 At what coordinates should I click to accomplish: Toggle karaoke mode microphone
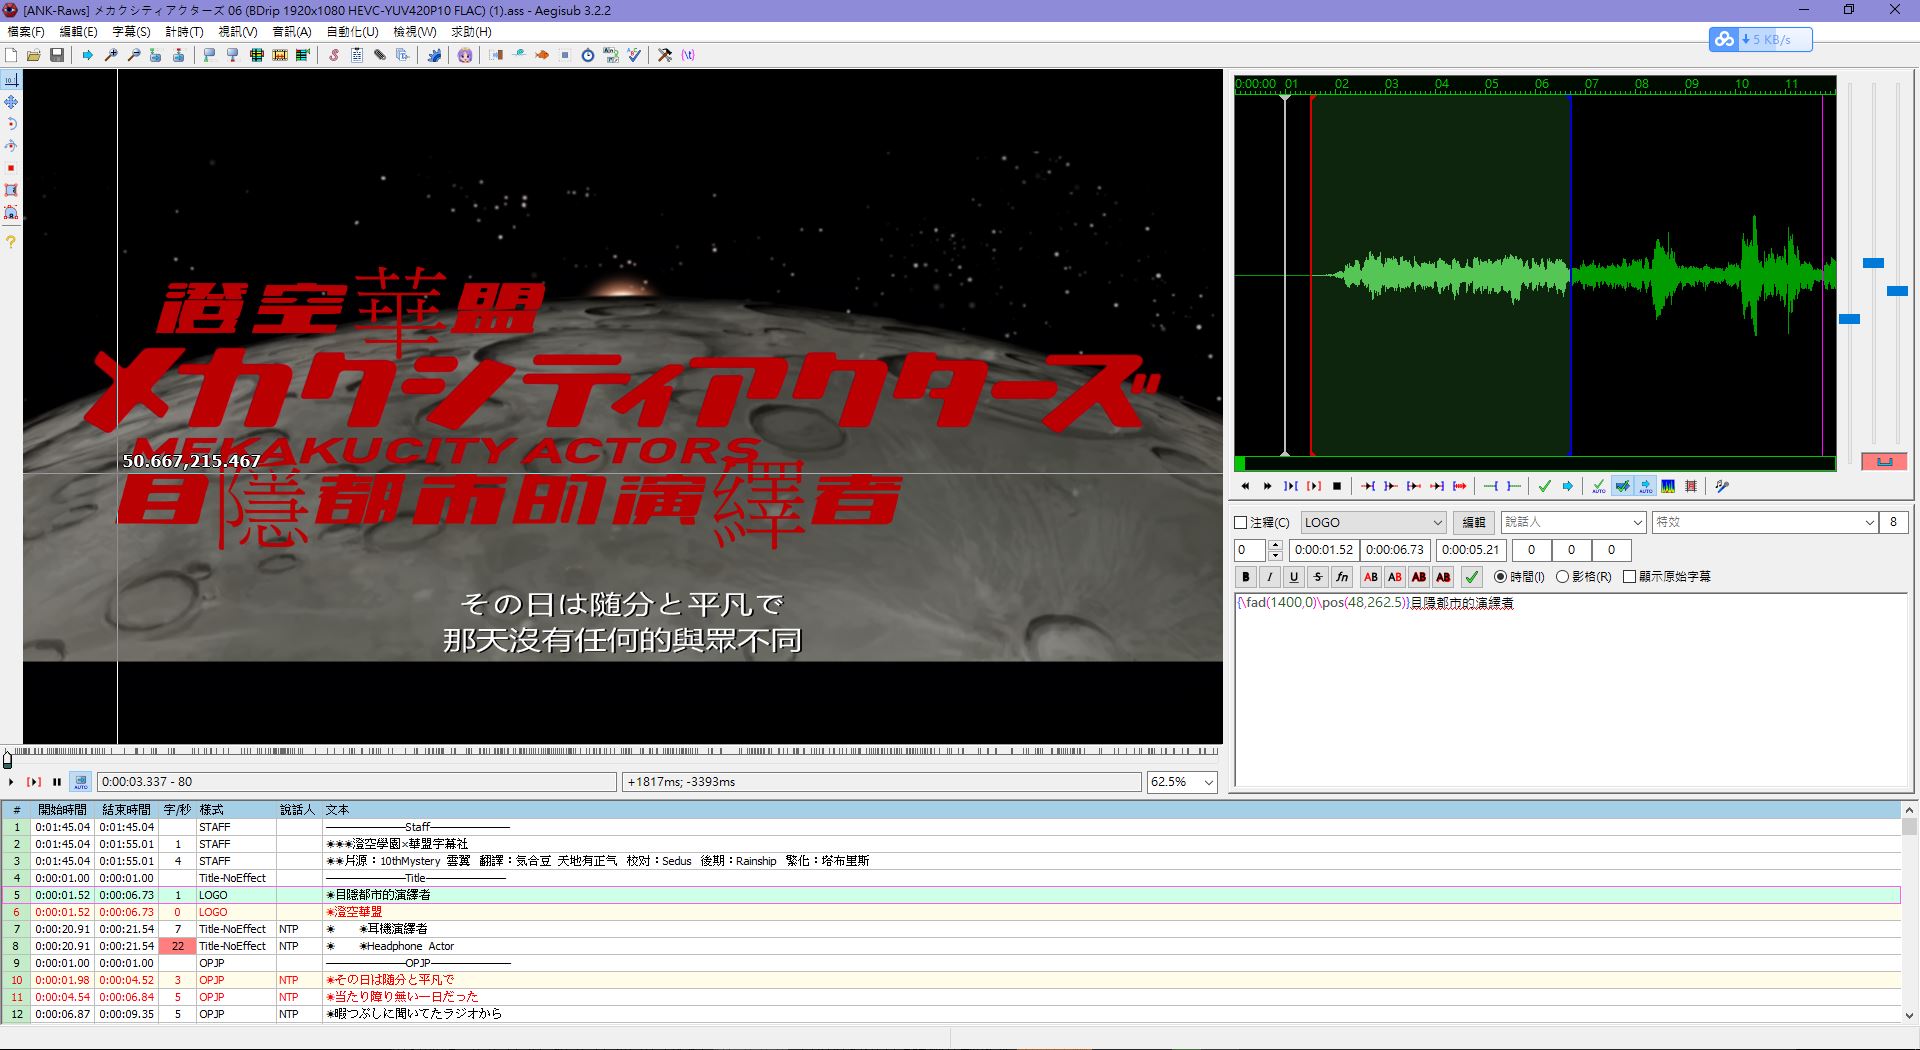pos(1722,486)
